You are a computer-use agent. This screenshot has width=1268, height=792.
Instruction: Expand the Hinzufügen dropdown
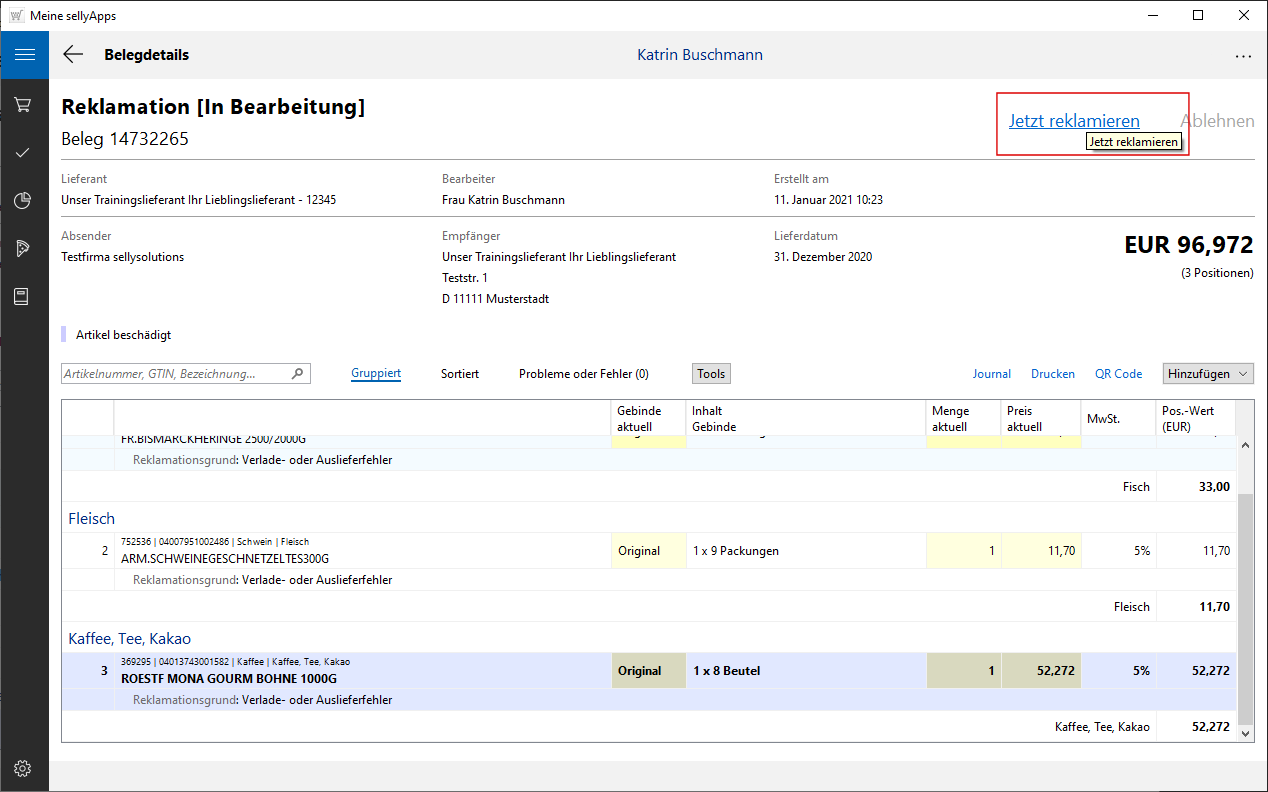click(x=1208, y=374)
